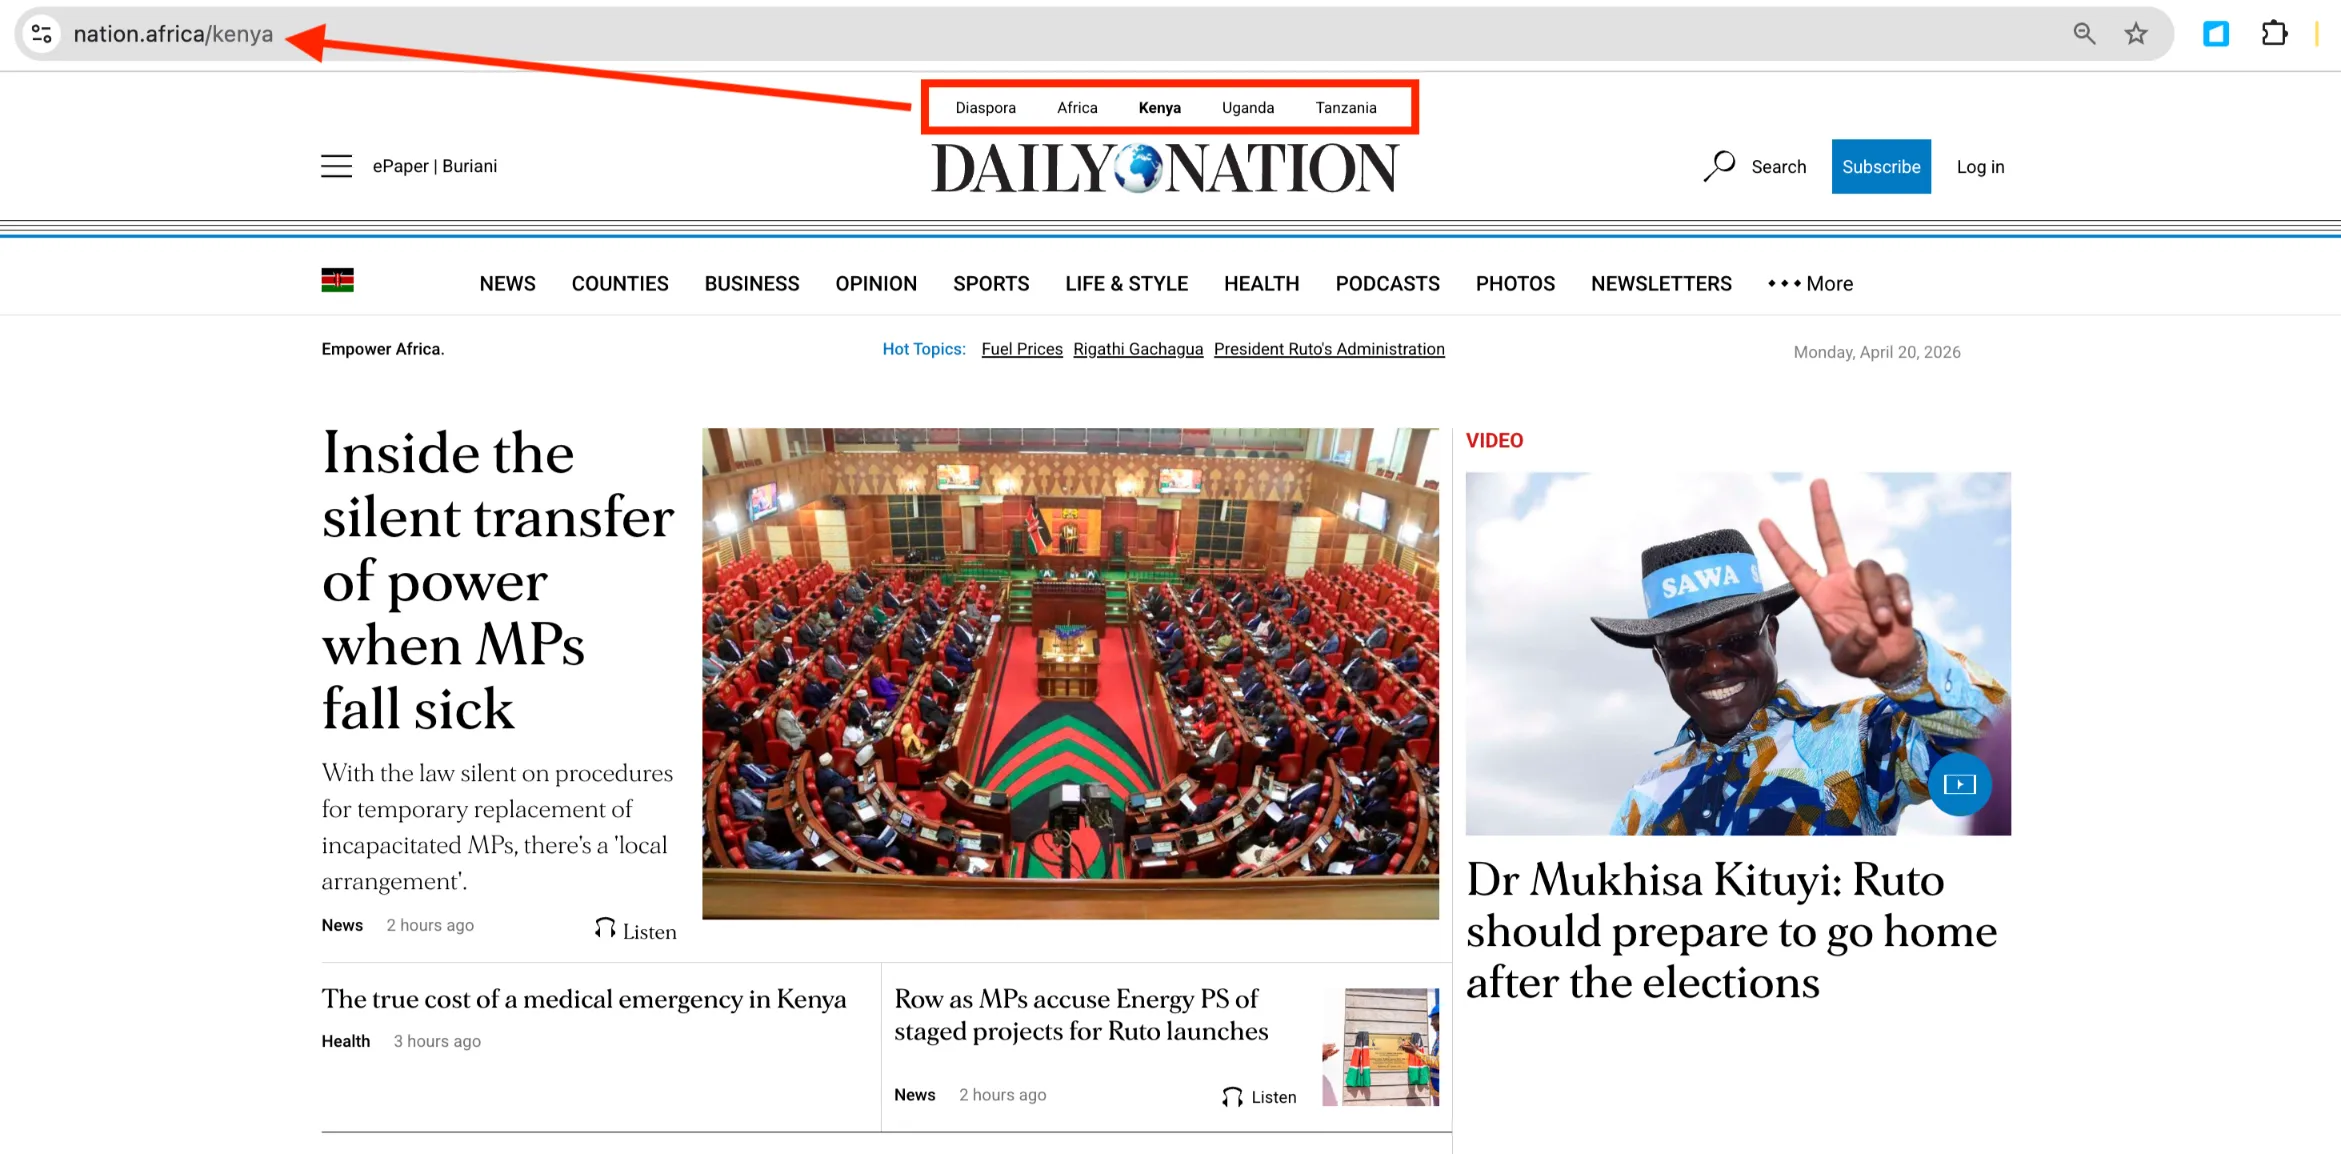The height and width of the screenshot is (1154, 2341).
Task: Click the lead story summary paragraph
Action: [x=497, y=827]
